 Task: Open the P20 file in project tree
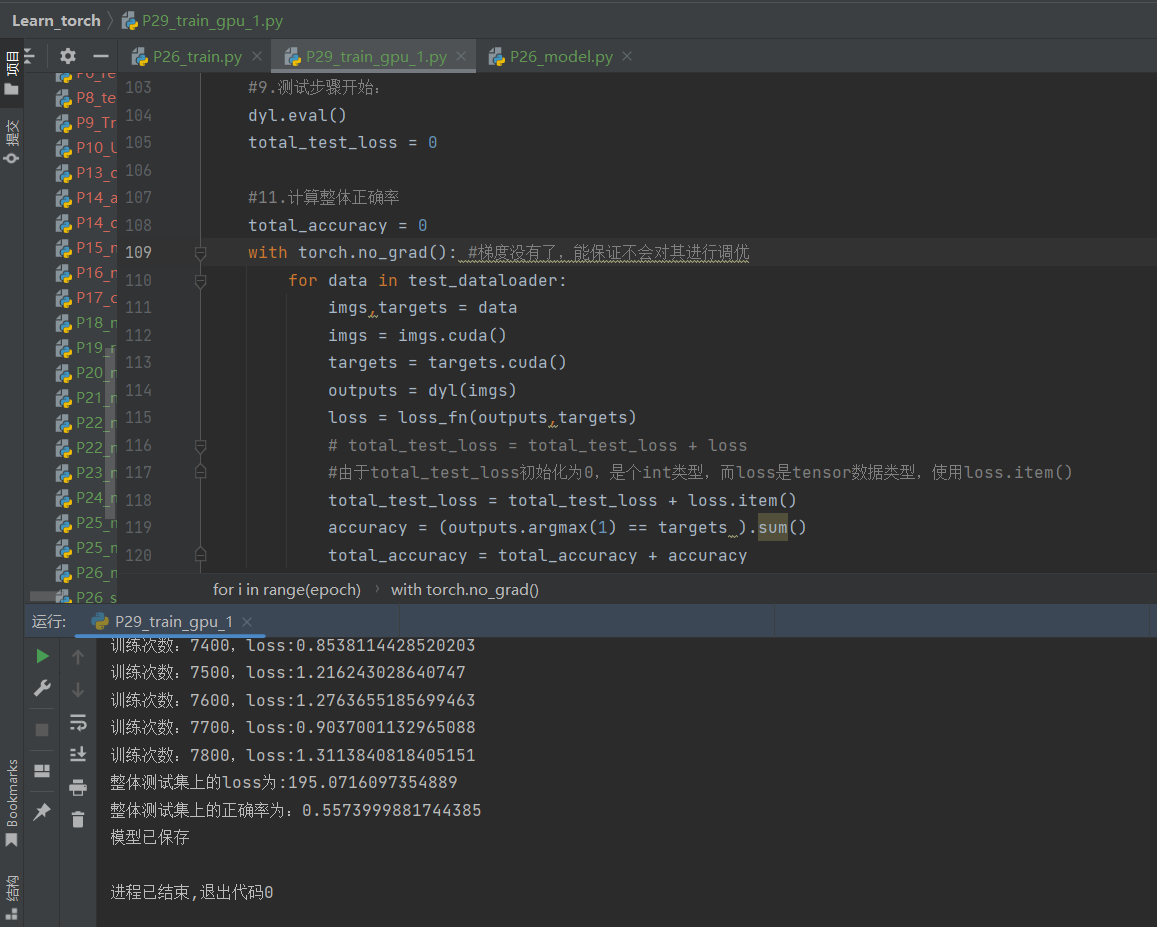(86, 373)
